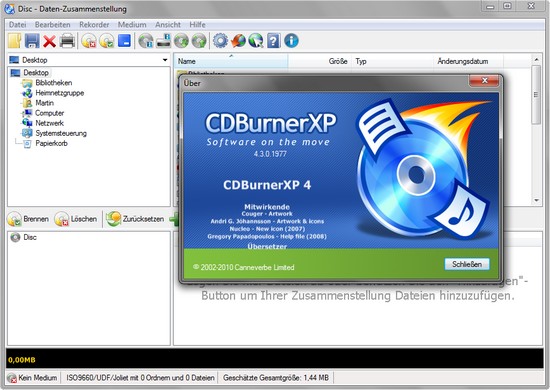Screen dimensions: 550x390
Task: Sort file list by Name column
Action: (x=231, y=61)
